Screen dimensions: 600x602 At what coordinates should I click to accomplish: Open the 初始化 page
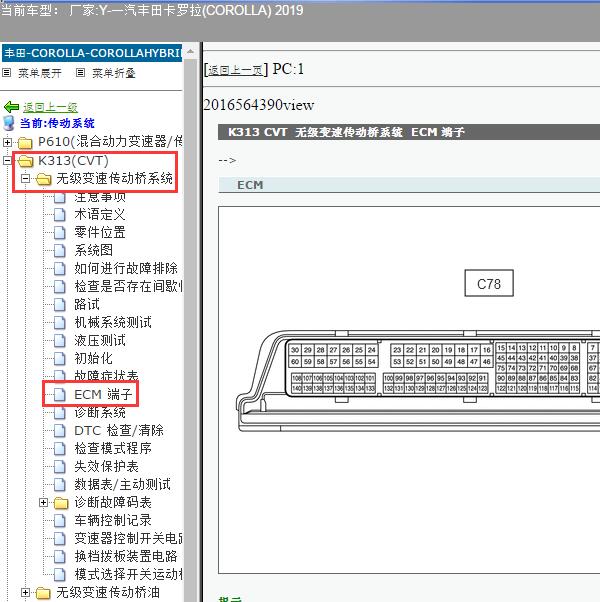click(93, 359)
